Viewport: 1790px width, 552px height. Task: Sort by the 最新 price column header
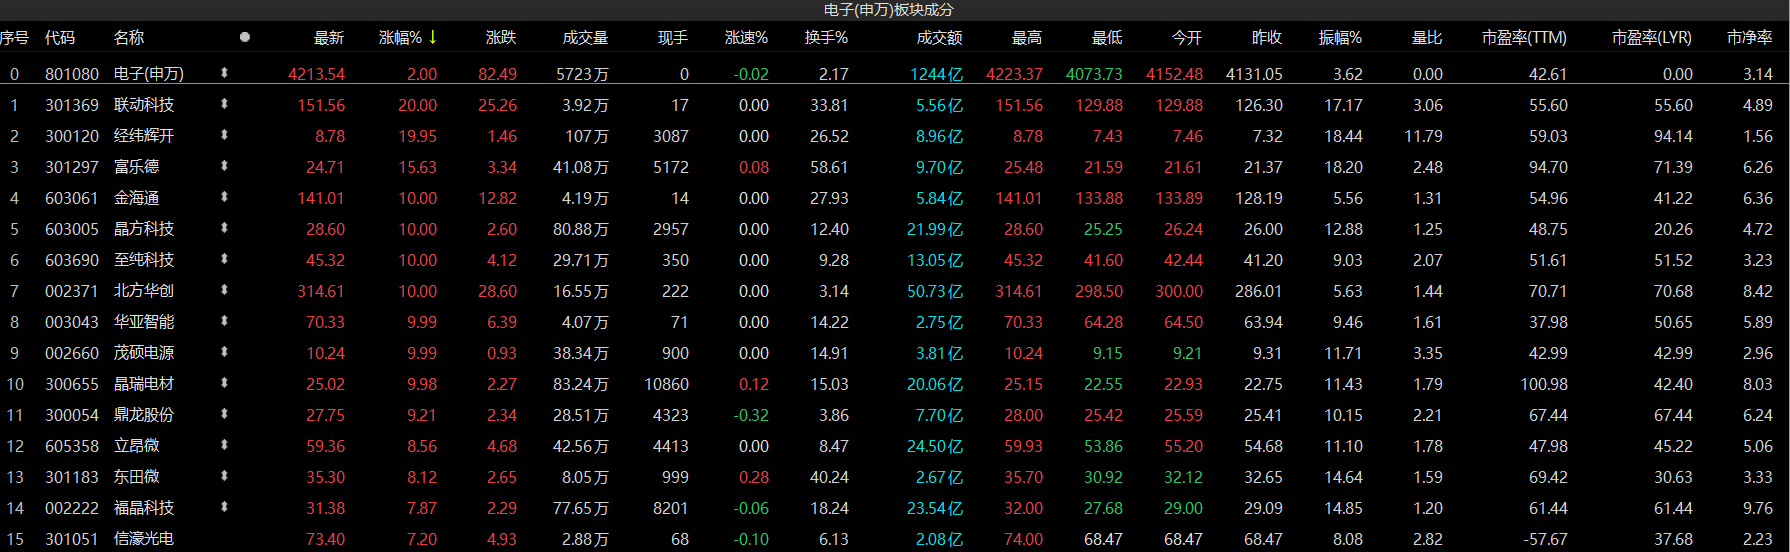[x=329, y=37]
